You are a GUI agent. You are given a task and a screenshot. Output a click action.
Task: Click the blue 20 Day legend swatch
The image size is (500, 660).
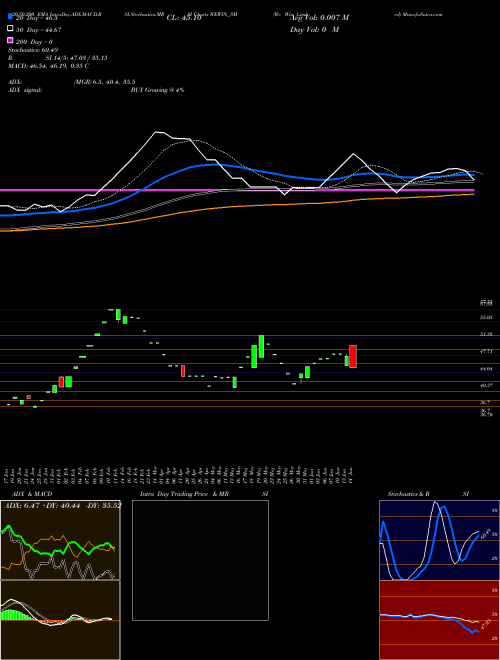click(10, 17)
